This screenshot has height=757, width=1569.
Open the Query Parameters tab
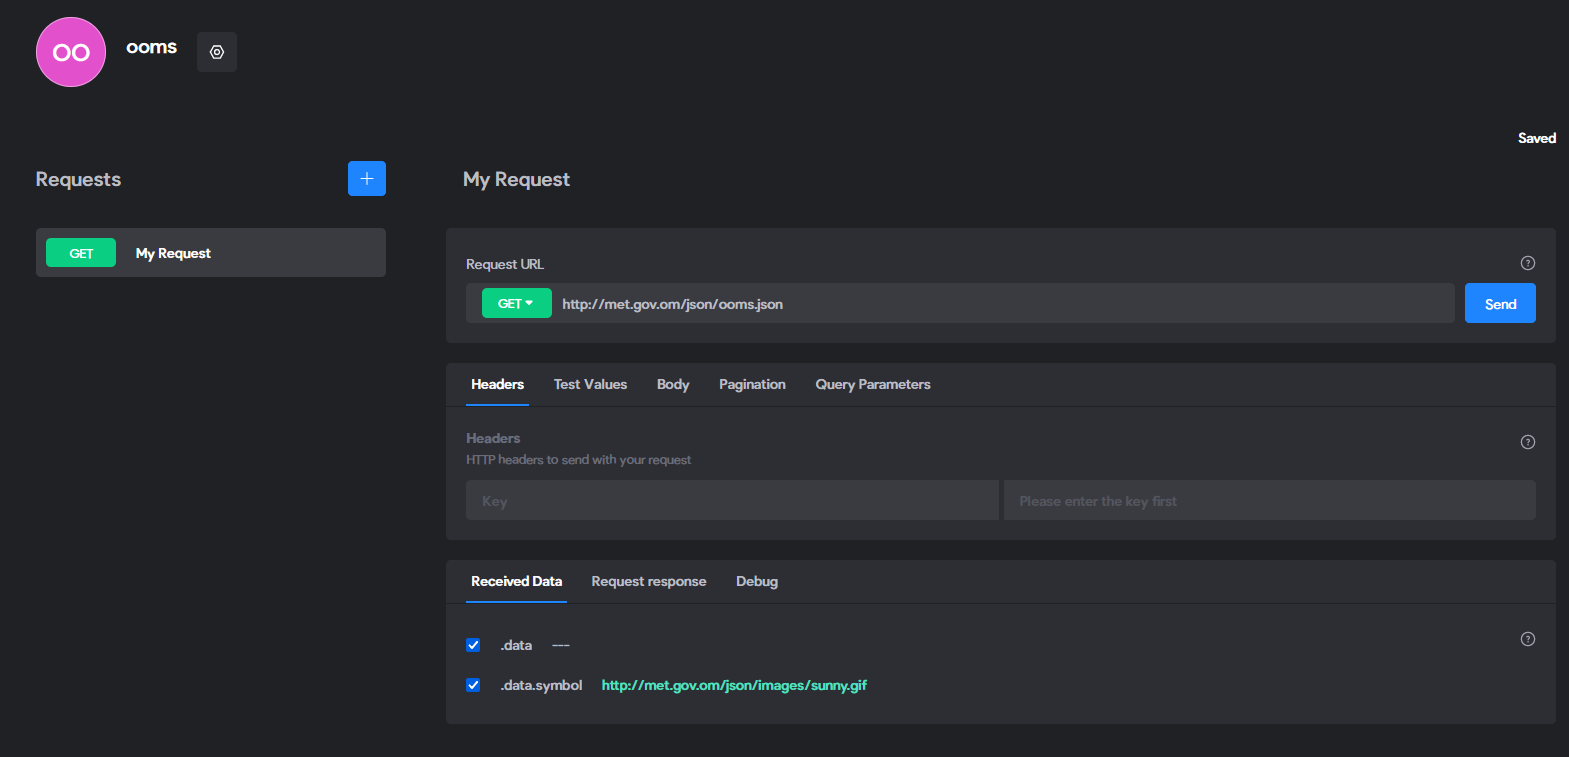873,385
